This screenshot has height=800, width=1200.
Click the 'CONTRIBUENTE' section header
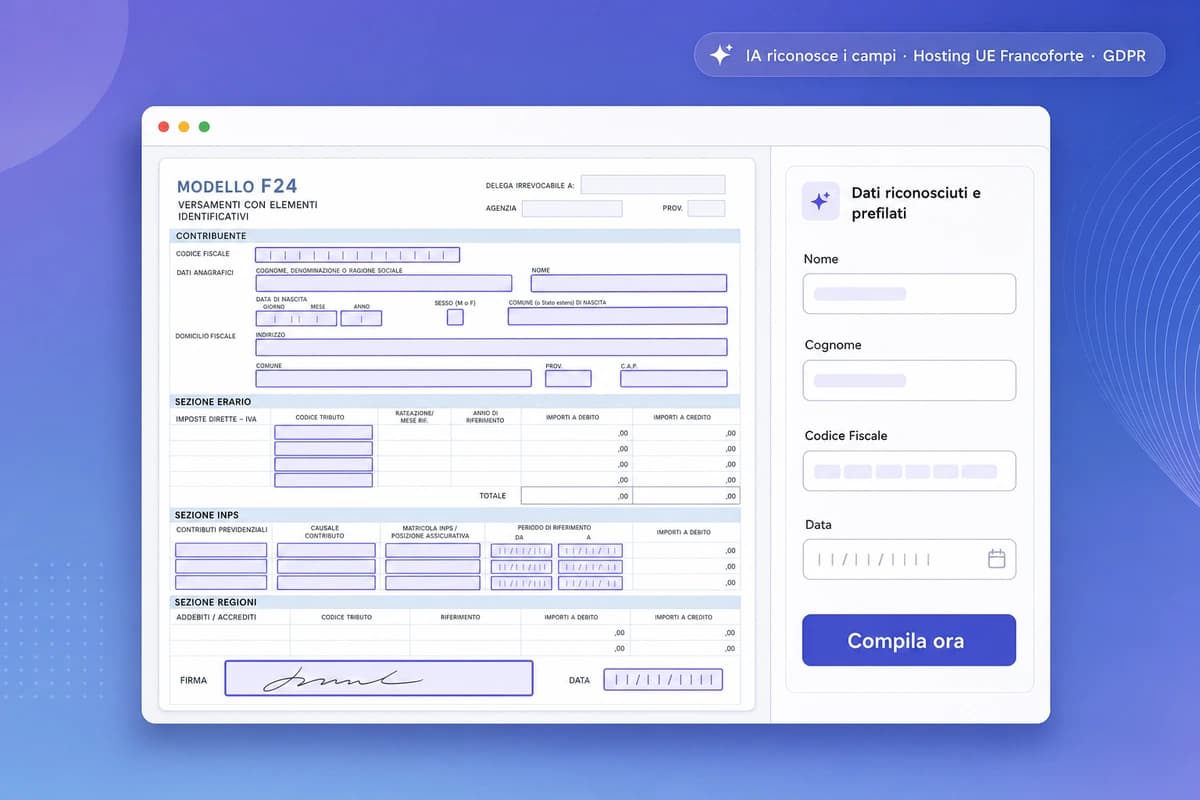(211, 236)
